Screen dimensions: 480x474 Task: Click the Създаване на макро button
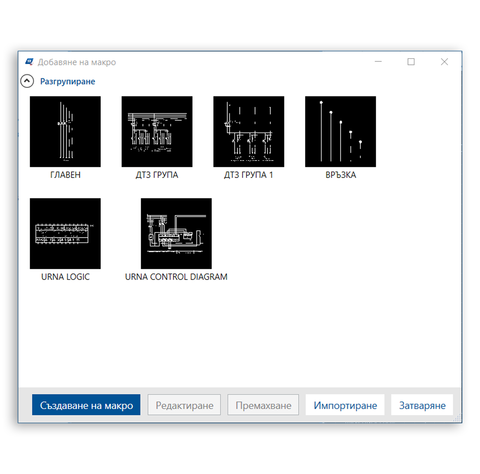coord(86,405)
